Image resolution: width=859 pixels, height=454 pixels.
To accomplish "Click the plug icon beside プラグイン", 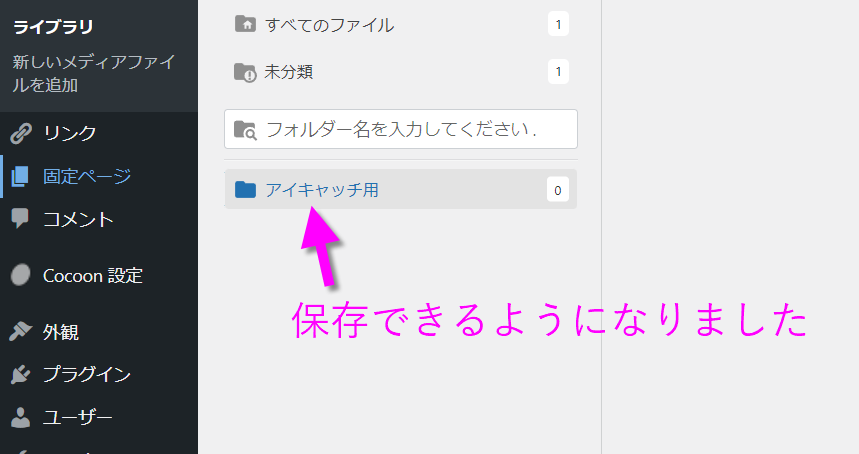I will pyautogui.click(x=20, y=374).
